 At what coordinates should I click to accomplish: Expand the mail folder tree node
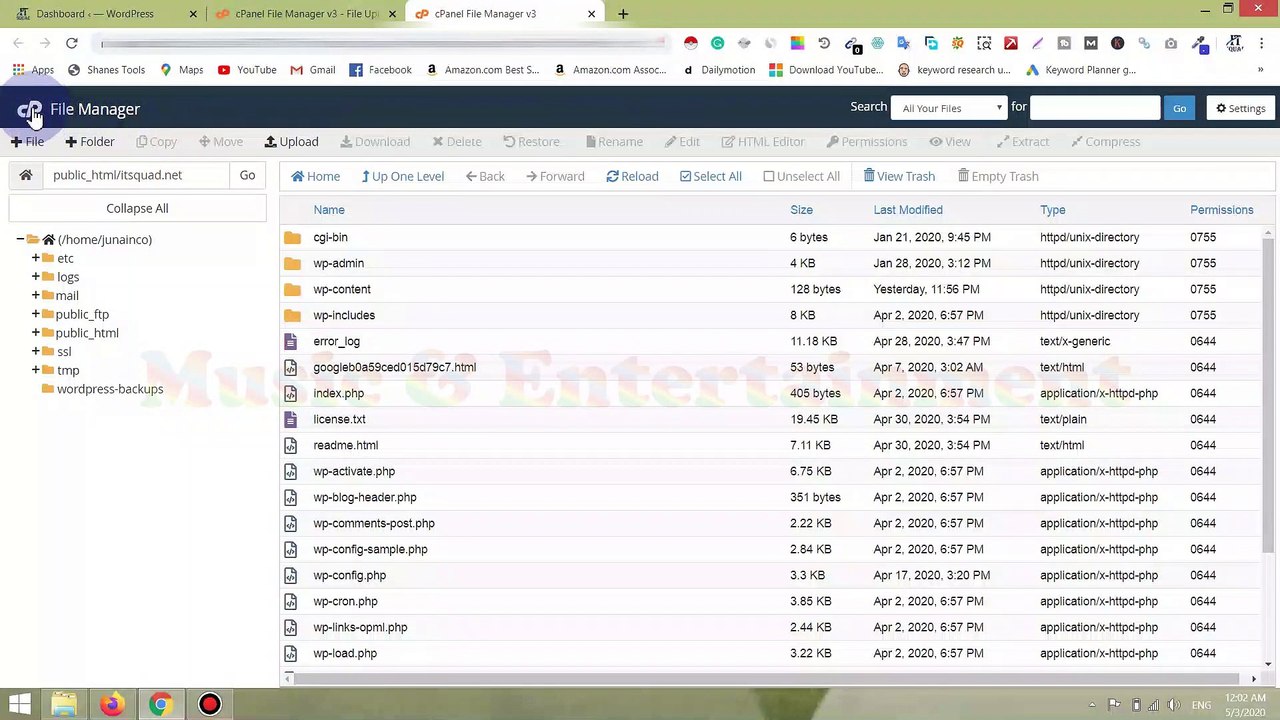coord(36,295)
